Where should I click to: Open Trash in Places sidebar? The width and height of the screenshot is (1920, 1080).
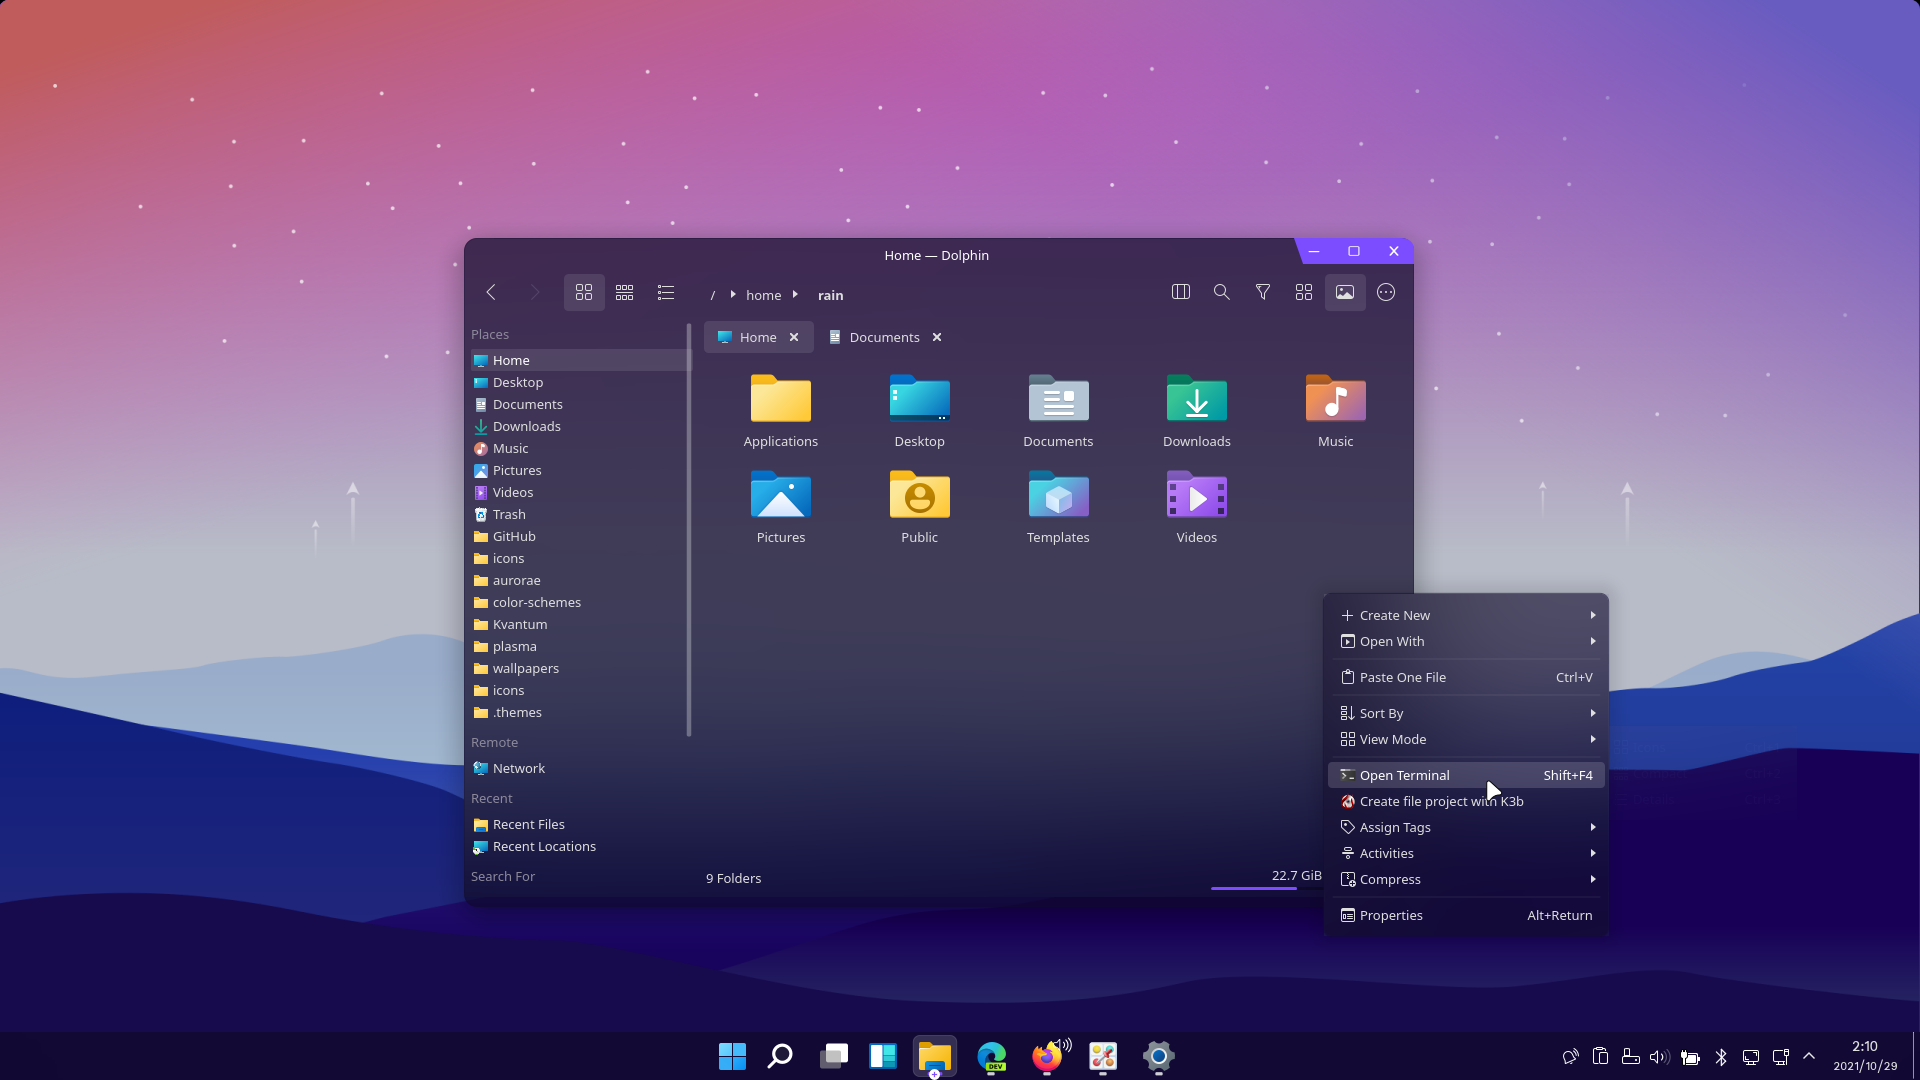578,514
